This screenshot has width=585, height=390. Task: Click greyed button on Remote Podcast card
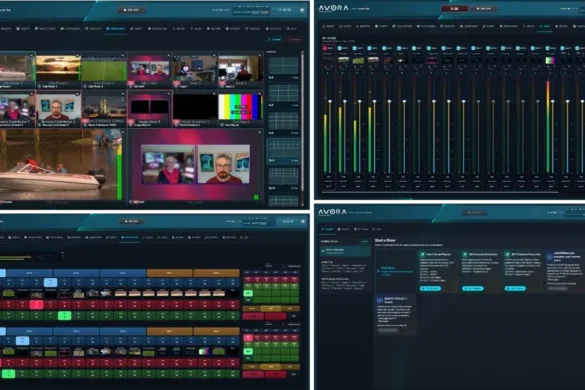pyautogui.click(x=388, y=330)
